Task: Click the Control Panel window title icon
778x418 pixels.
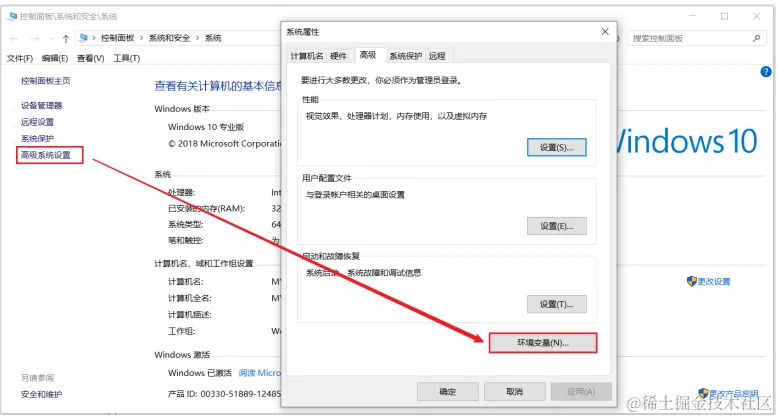Action: (13, 16)
